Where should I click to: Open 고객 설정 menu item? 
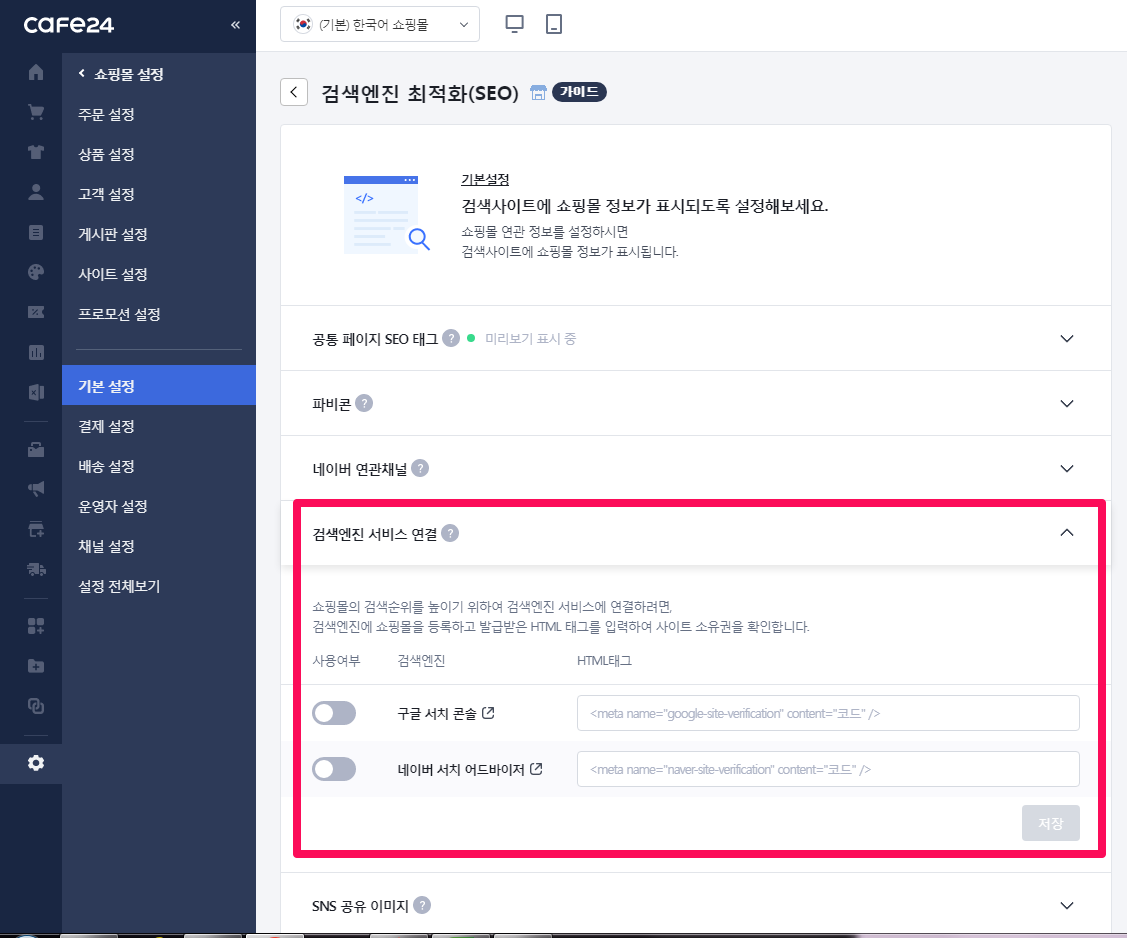(106, 194)
